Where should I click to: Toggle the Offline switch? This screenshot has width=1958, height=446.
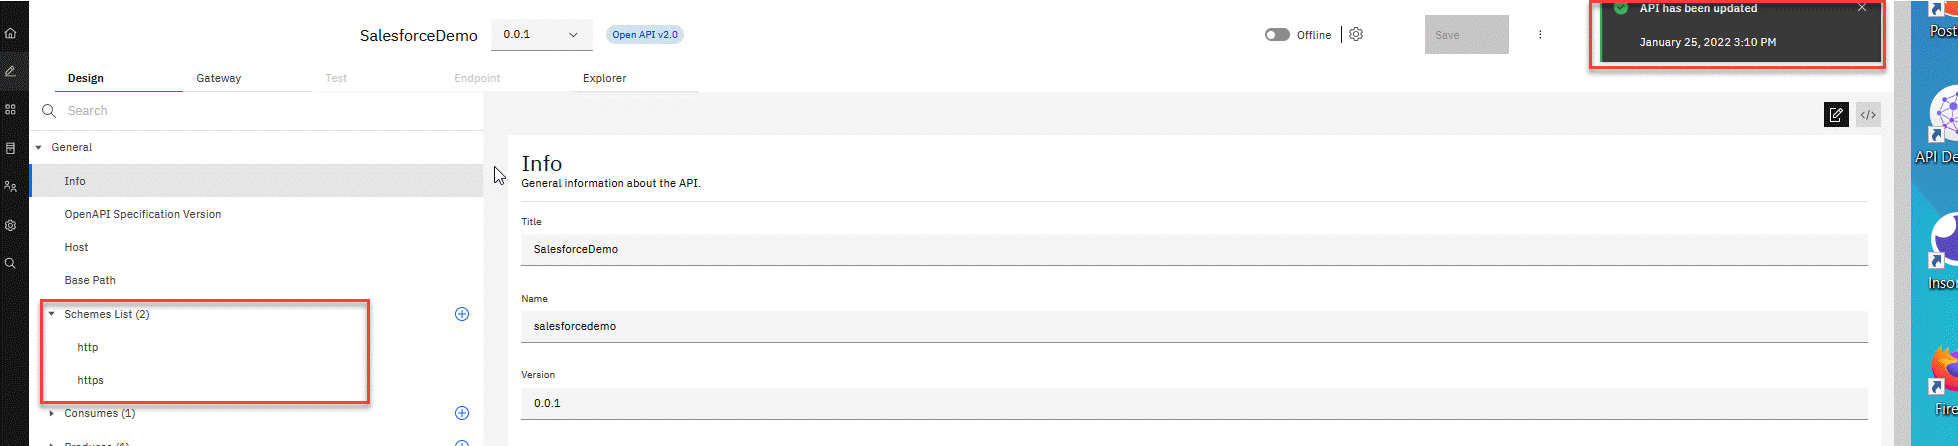(1277, 35)
